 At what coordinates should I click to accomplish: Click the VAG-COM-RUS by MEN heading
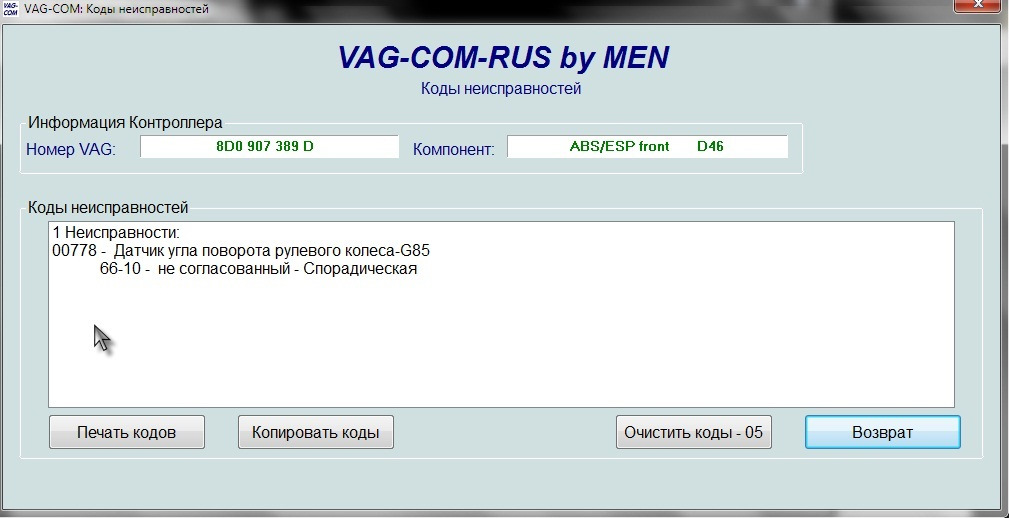503,57
